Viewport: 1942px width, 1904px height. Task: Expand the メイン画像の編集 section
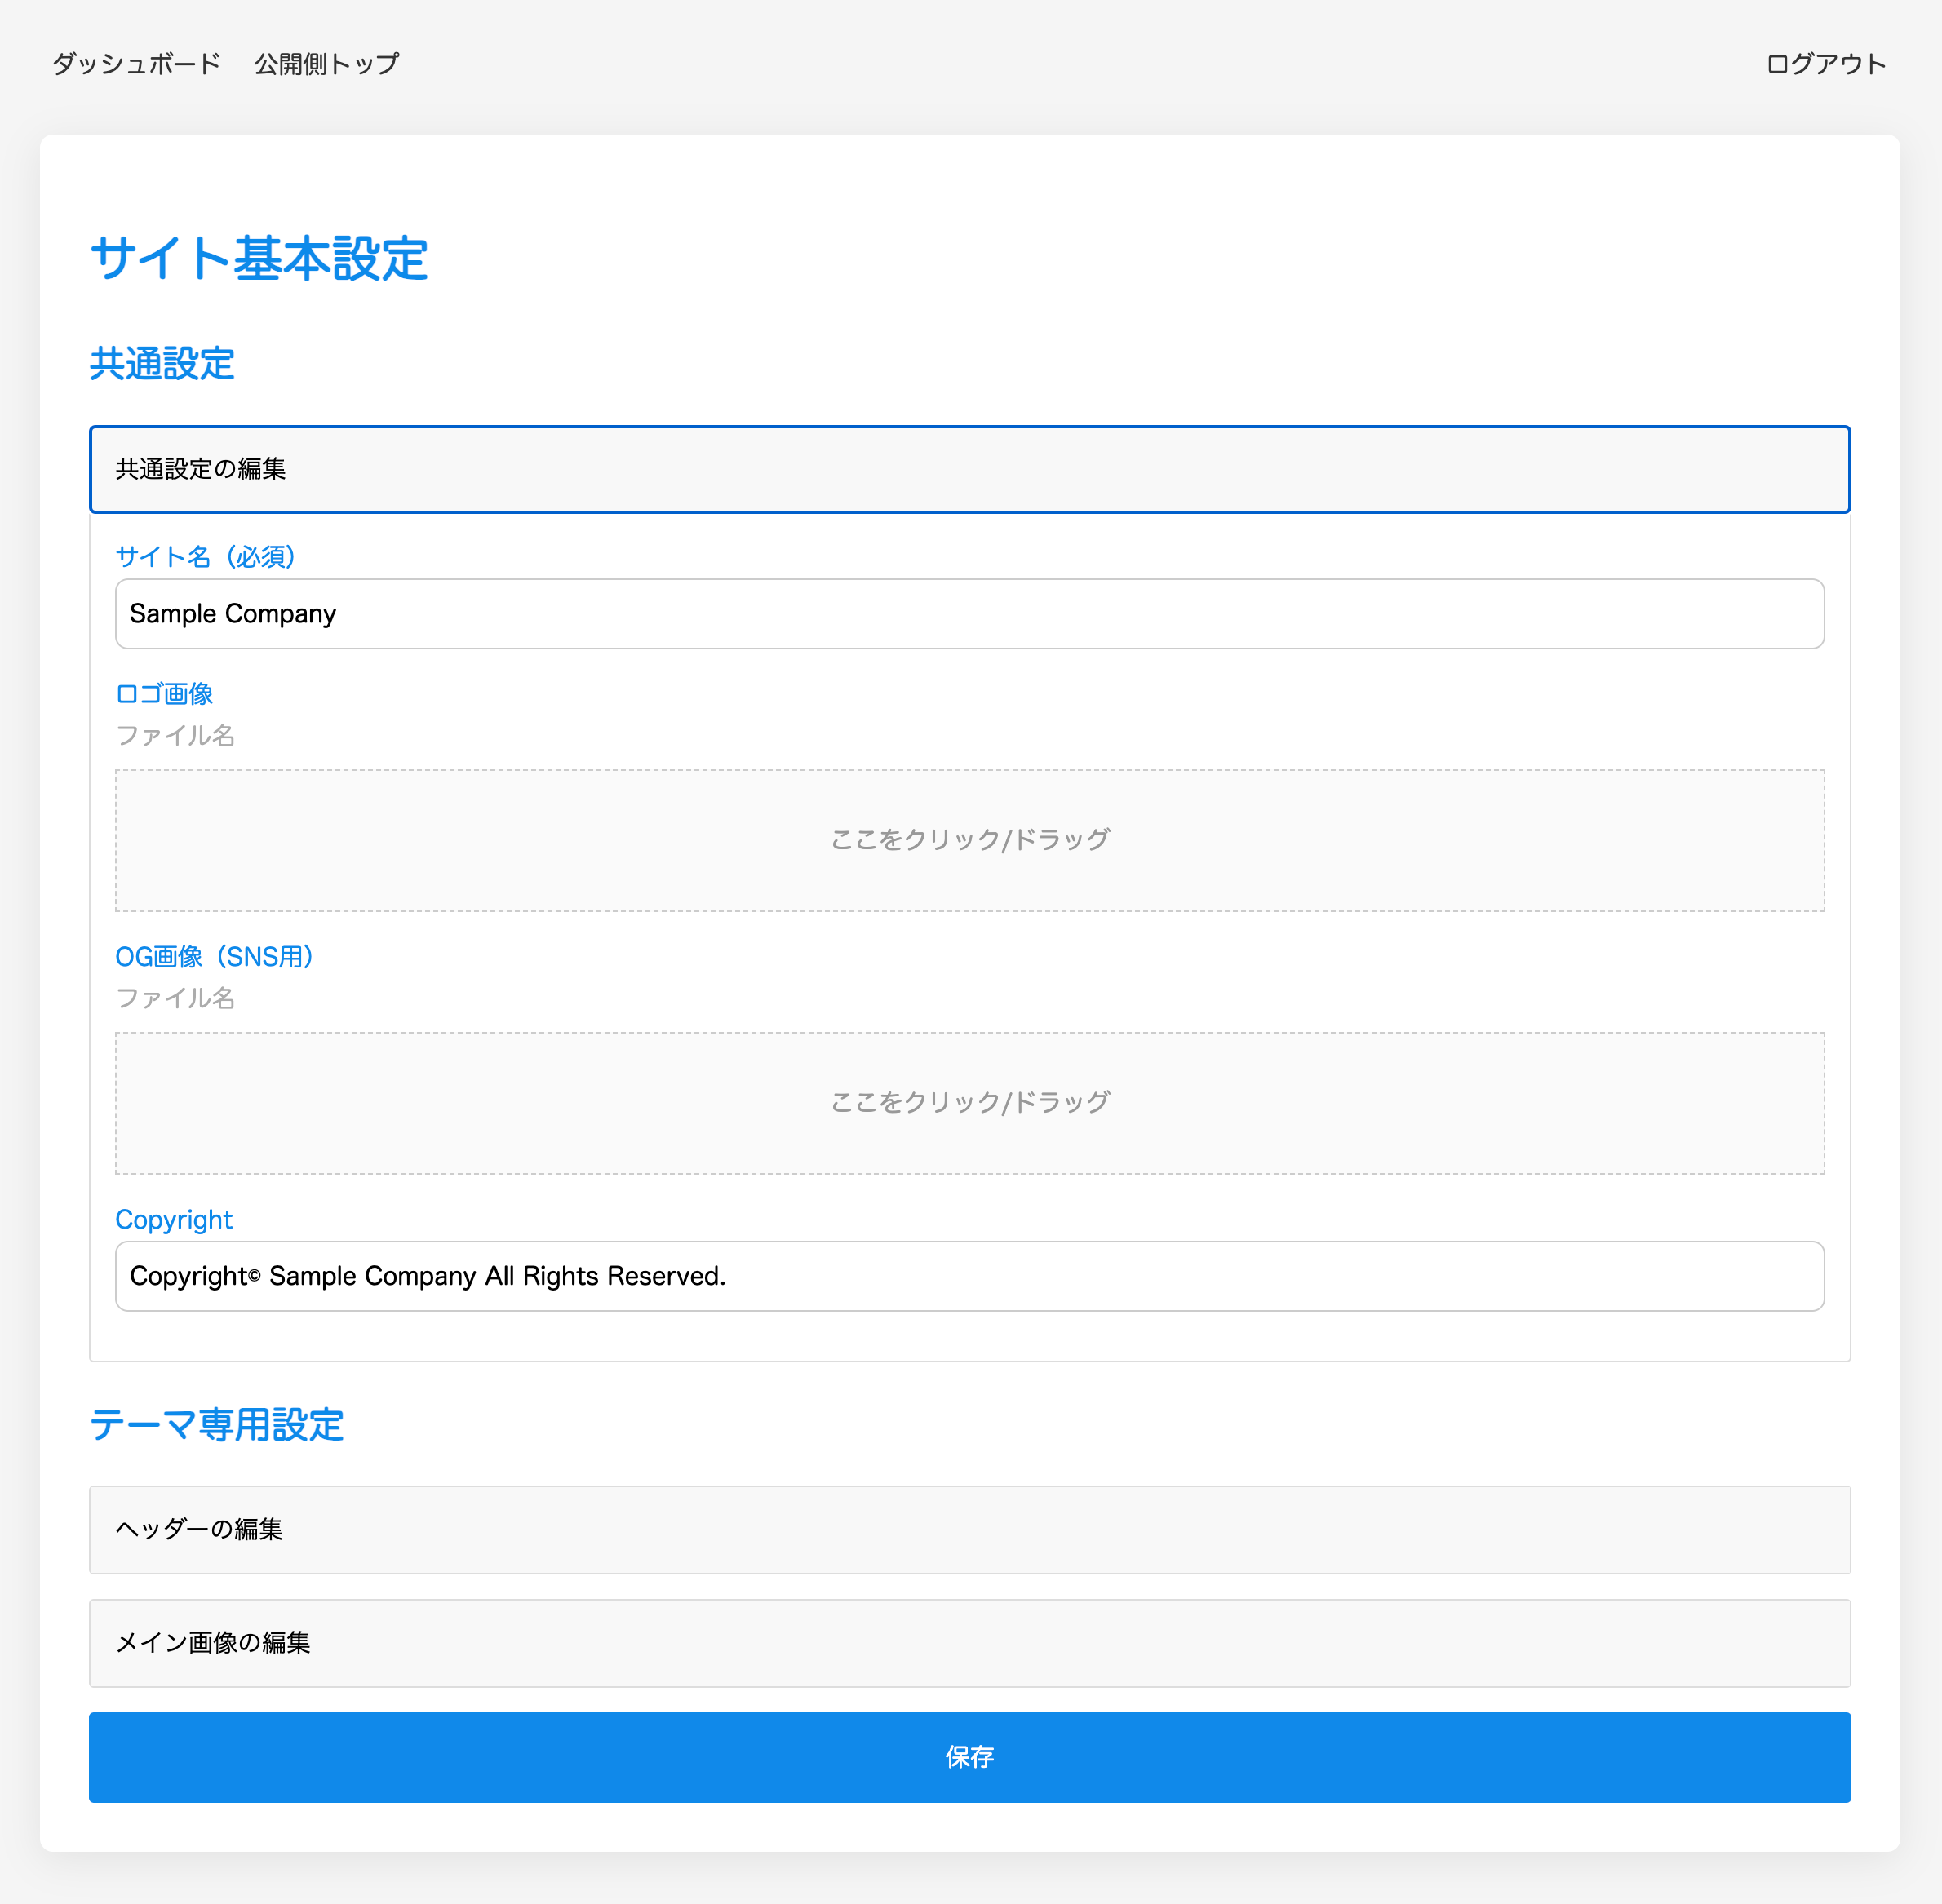tap(969, 1643)
